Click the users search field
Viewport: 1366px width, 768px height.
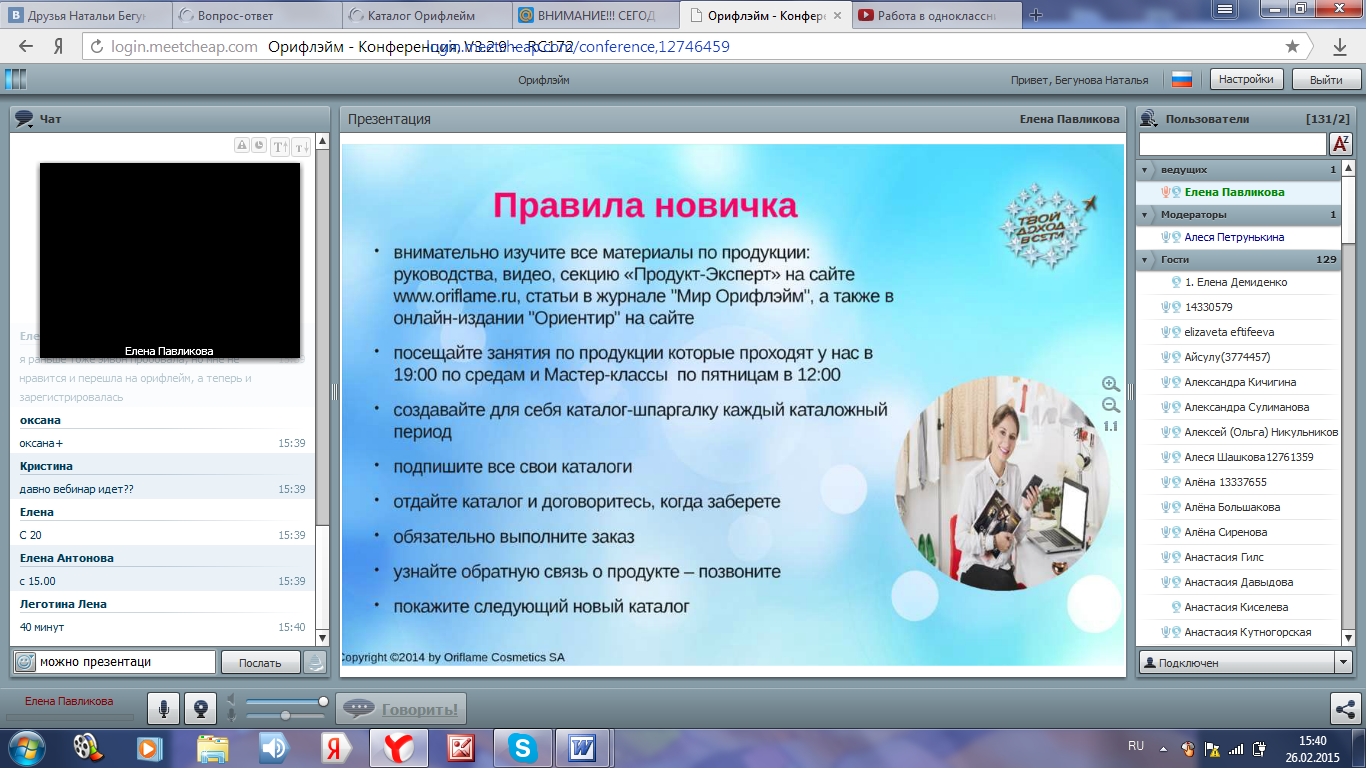click(1232, 145)
